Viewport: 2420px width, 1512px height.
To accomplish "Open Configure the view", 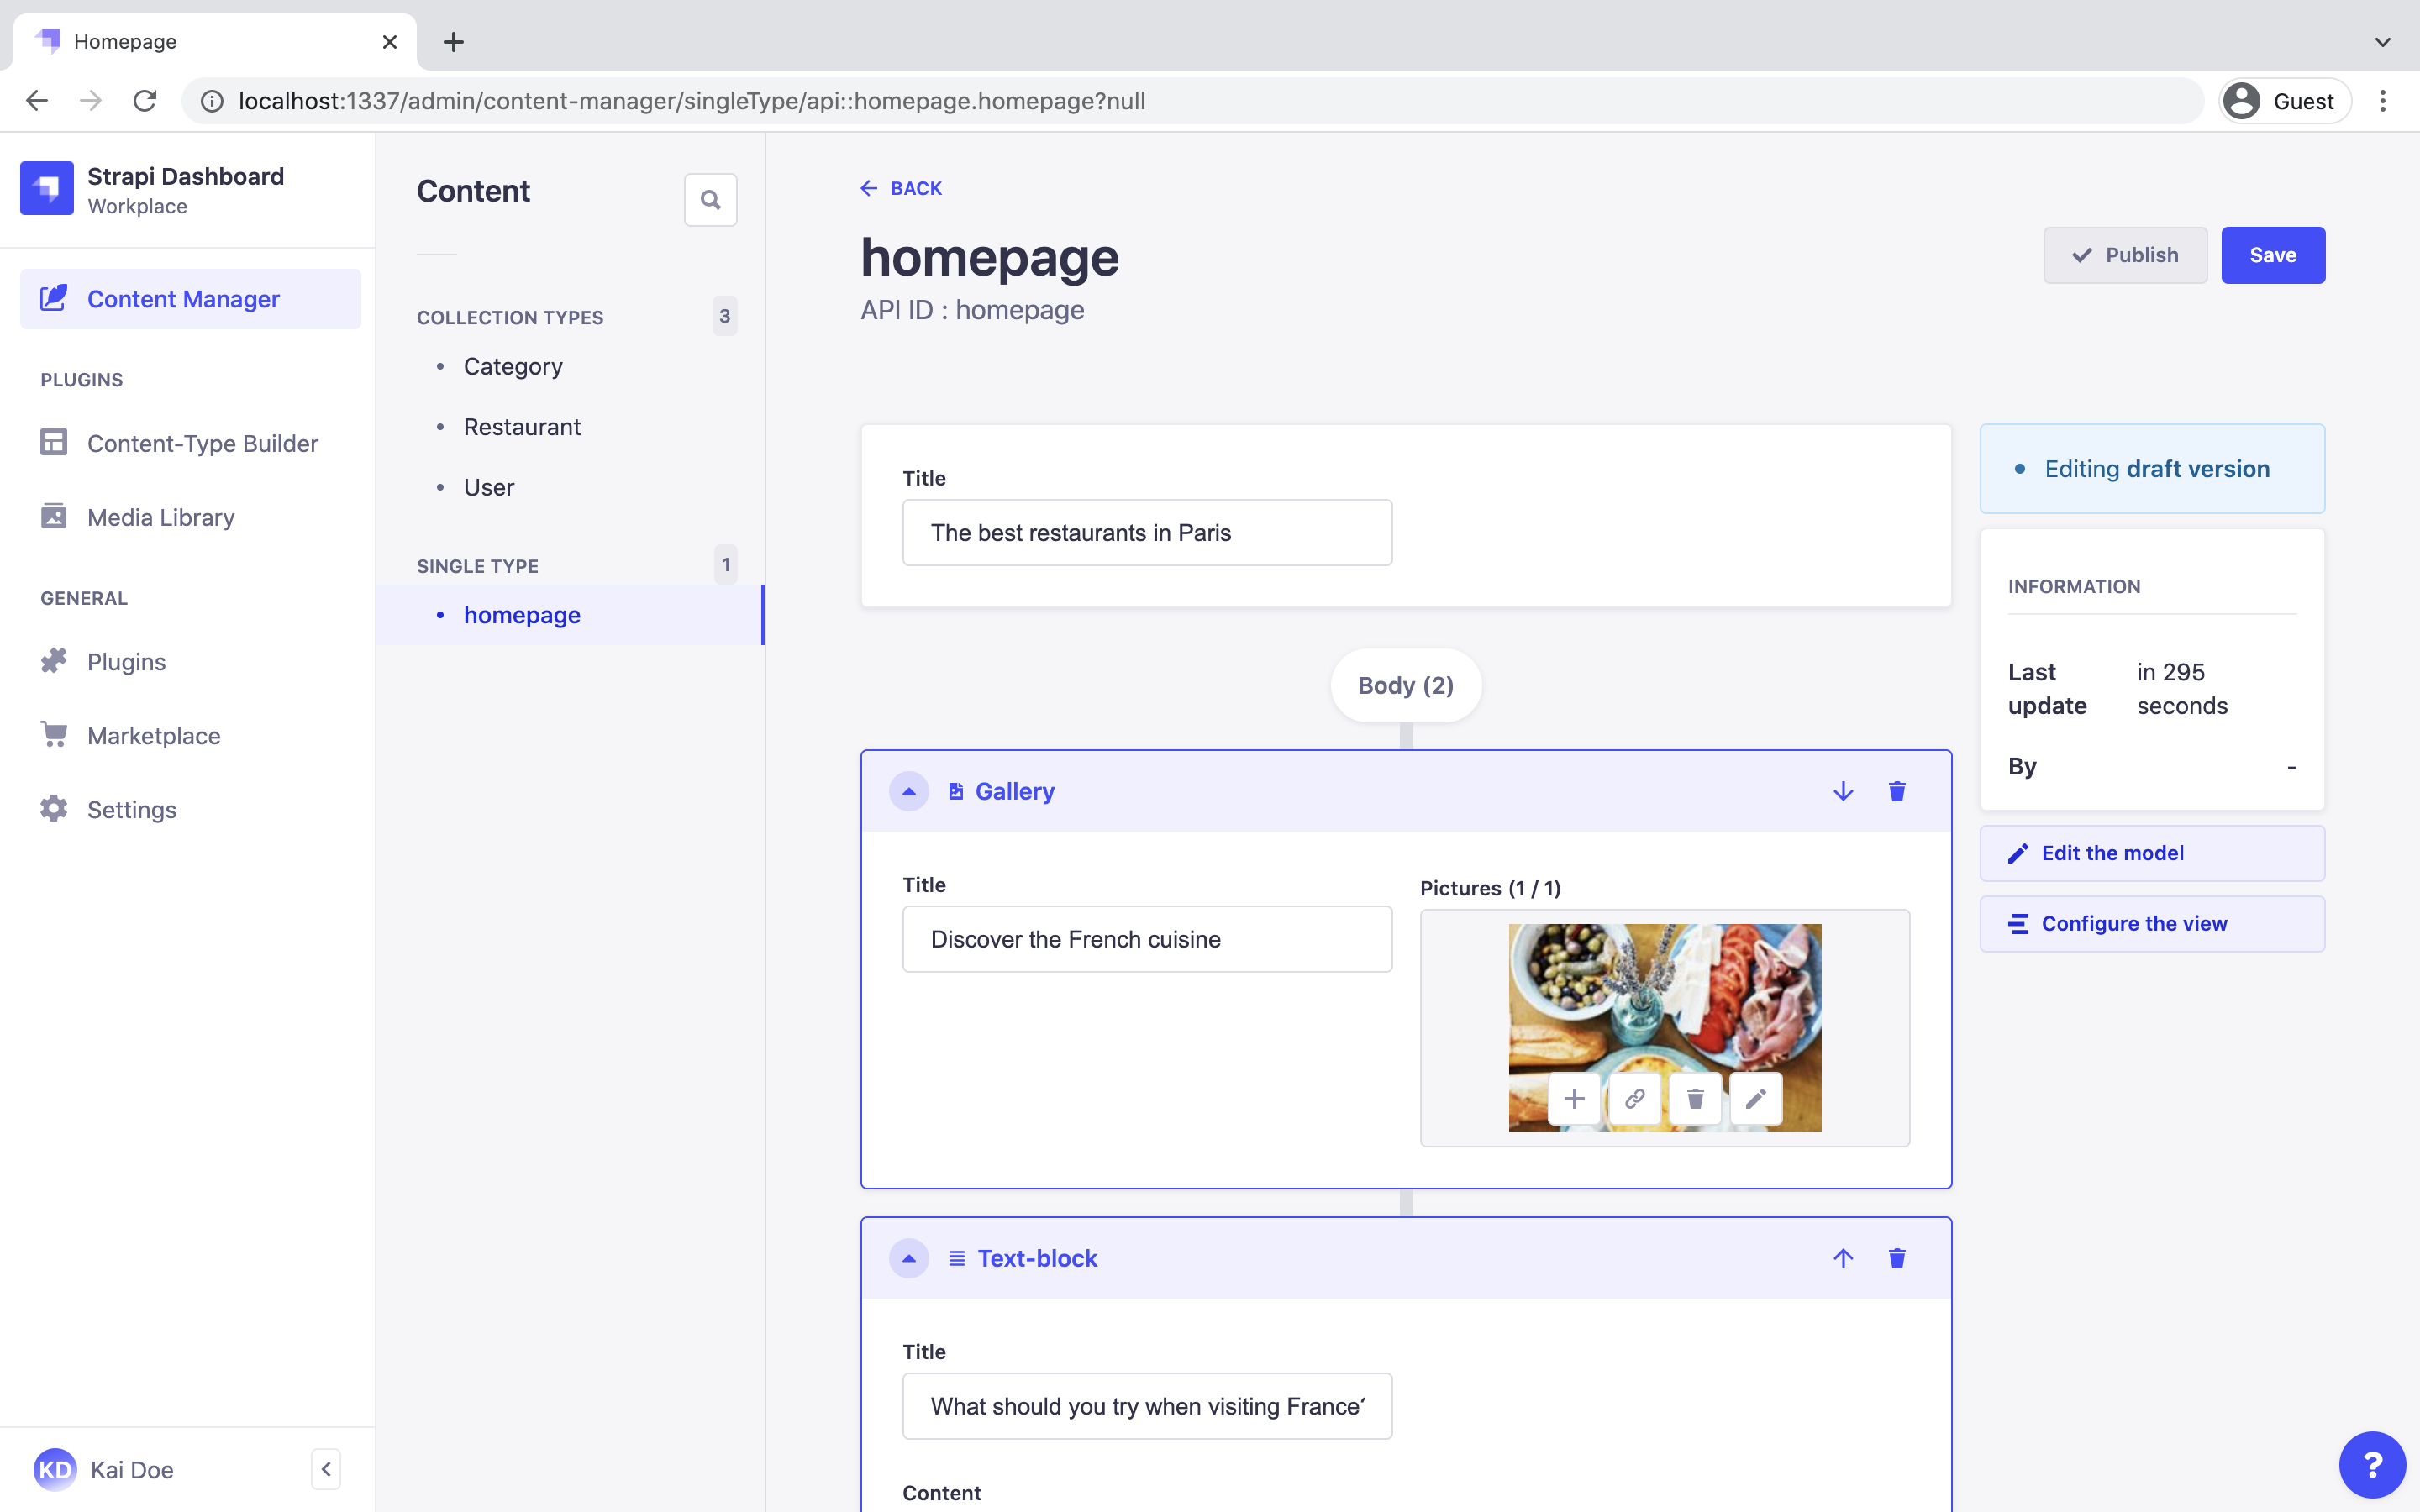I will (2135, 923).
